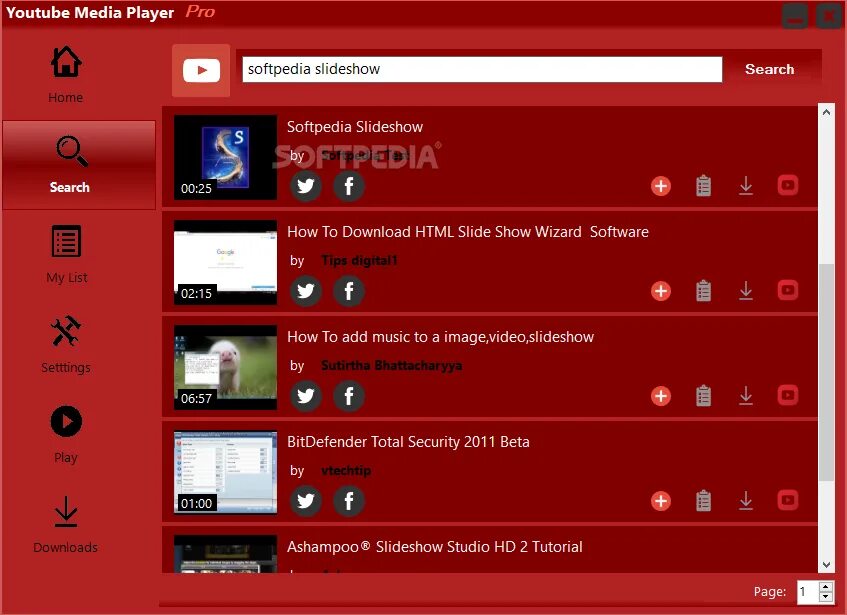This screenshot has height=615, width=847.
Task: Open the Home section in sidebar
Action: click(x=66, y=75)
